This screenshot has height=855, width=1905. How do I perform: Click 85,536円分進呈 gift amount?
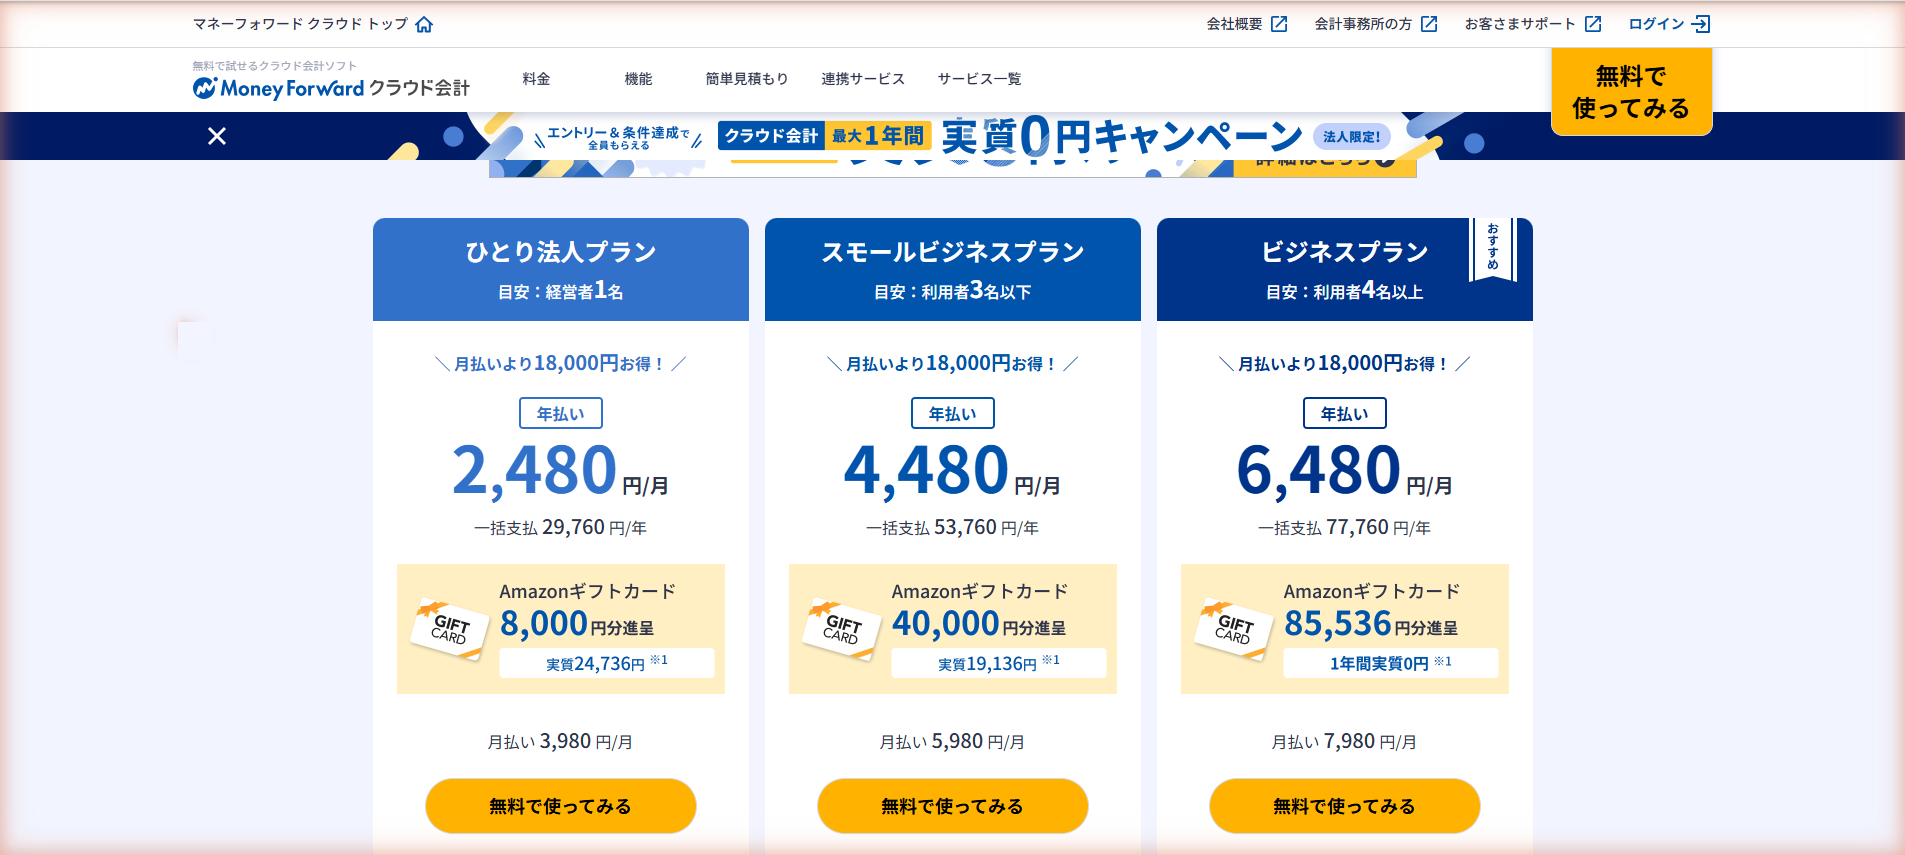[x=1371, y=624]
